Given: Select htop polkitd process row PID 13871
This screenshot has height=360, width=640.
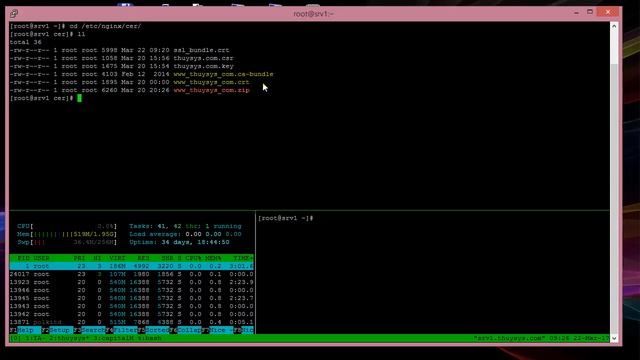Looking at the screenshot, I should pyautogui.click(x=131, y=322).
